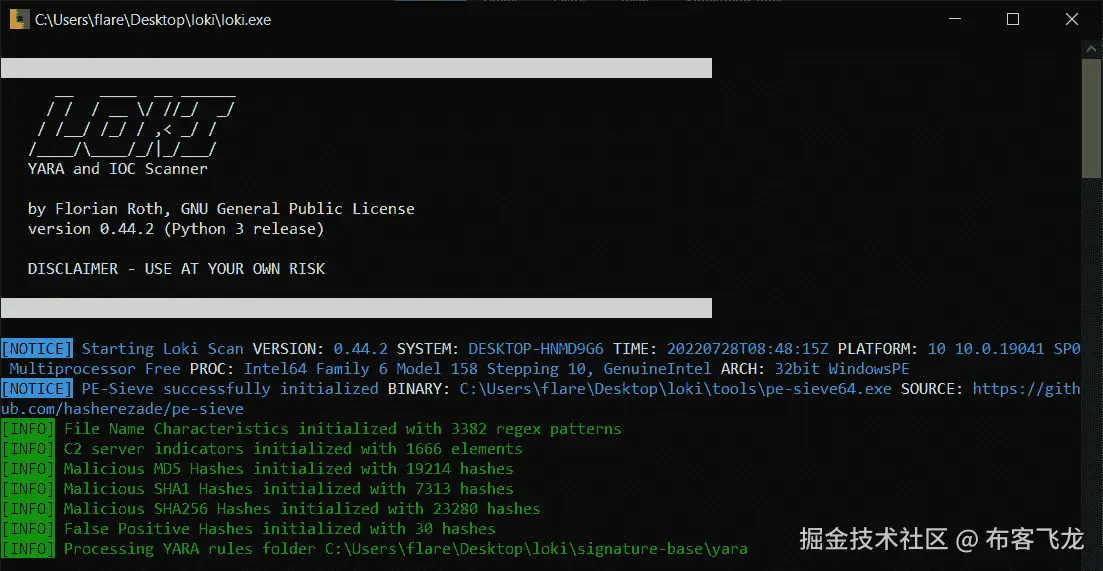Click the hasherezade/pe-sieve URL line
1103x571 pixels.
click(122, 409)
